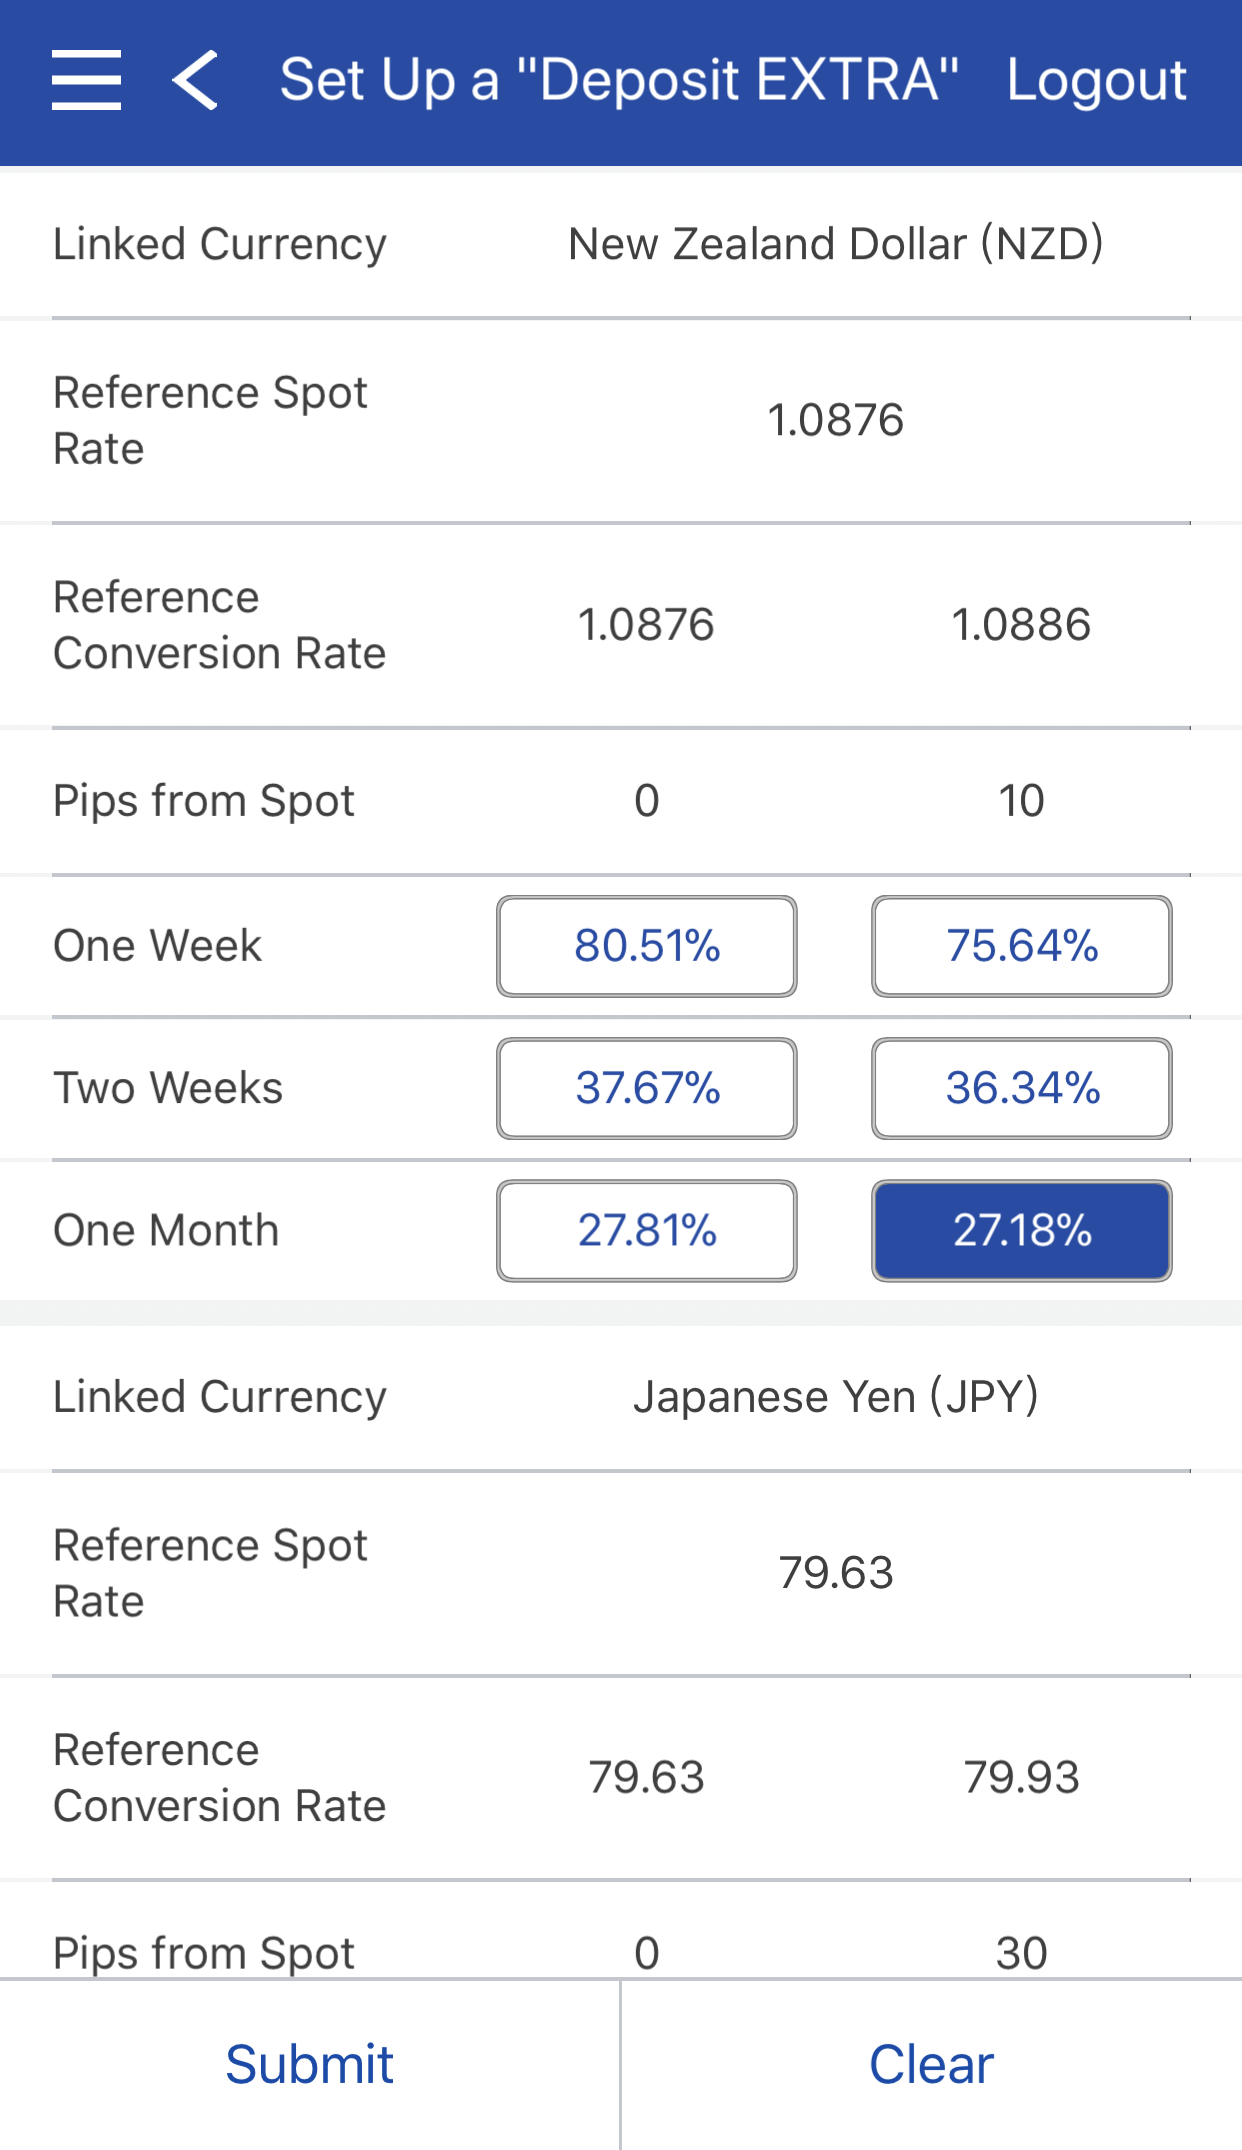1242x2150 pixels.
Task: Tap the 10 pips from spot value
Action: click(x=1021, y=801)
